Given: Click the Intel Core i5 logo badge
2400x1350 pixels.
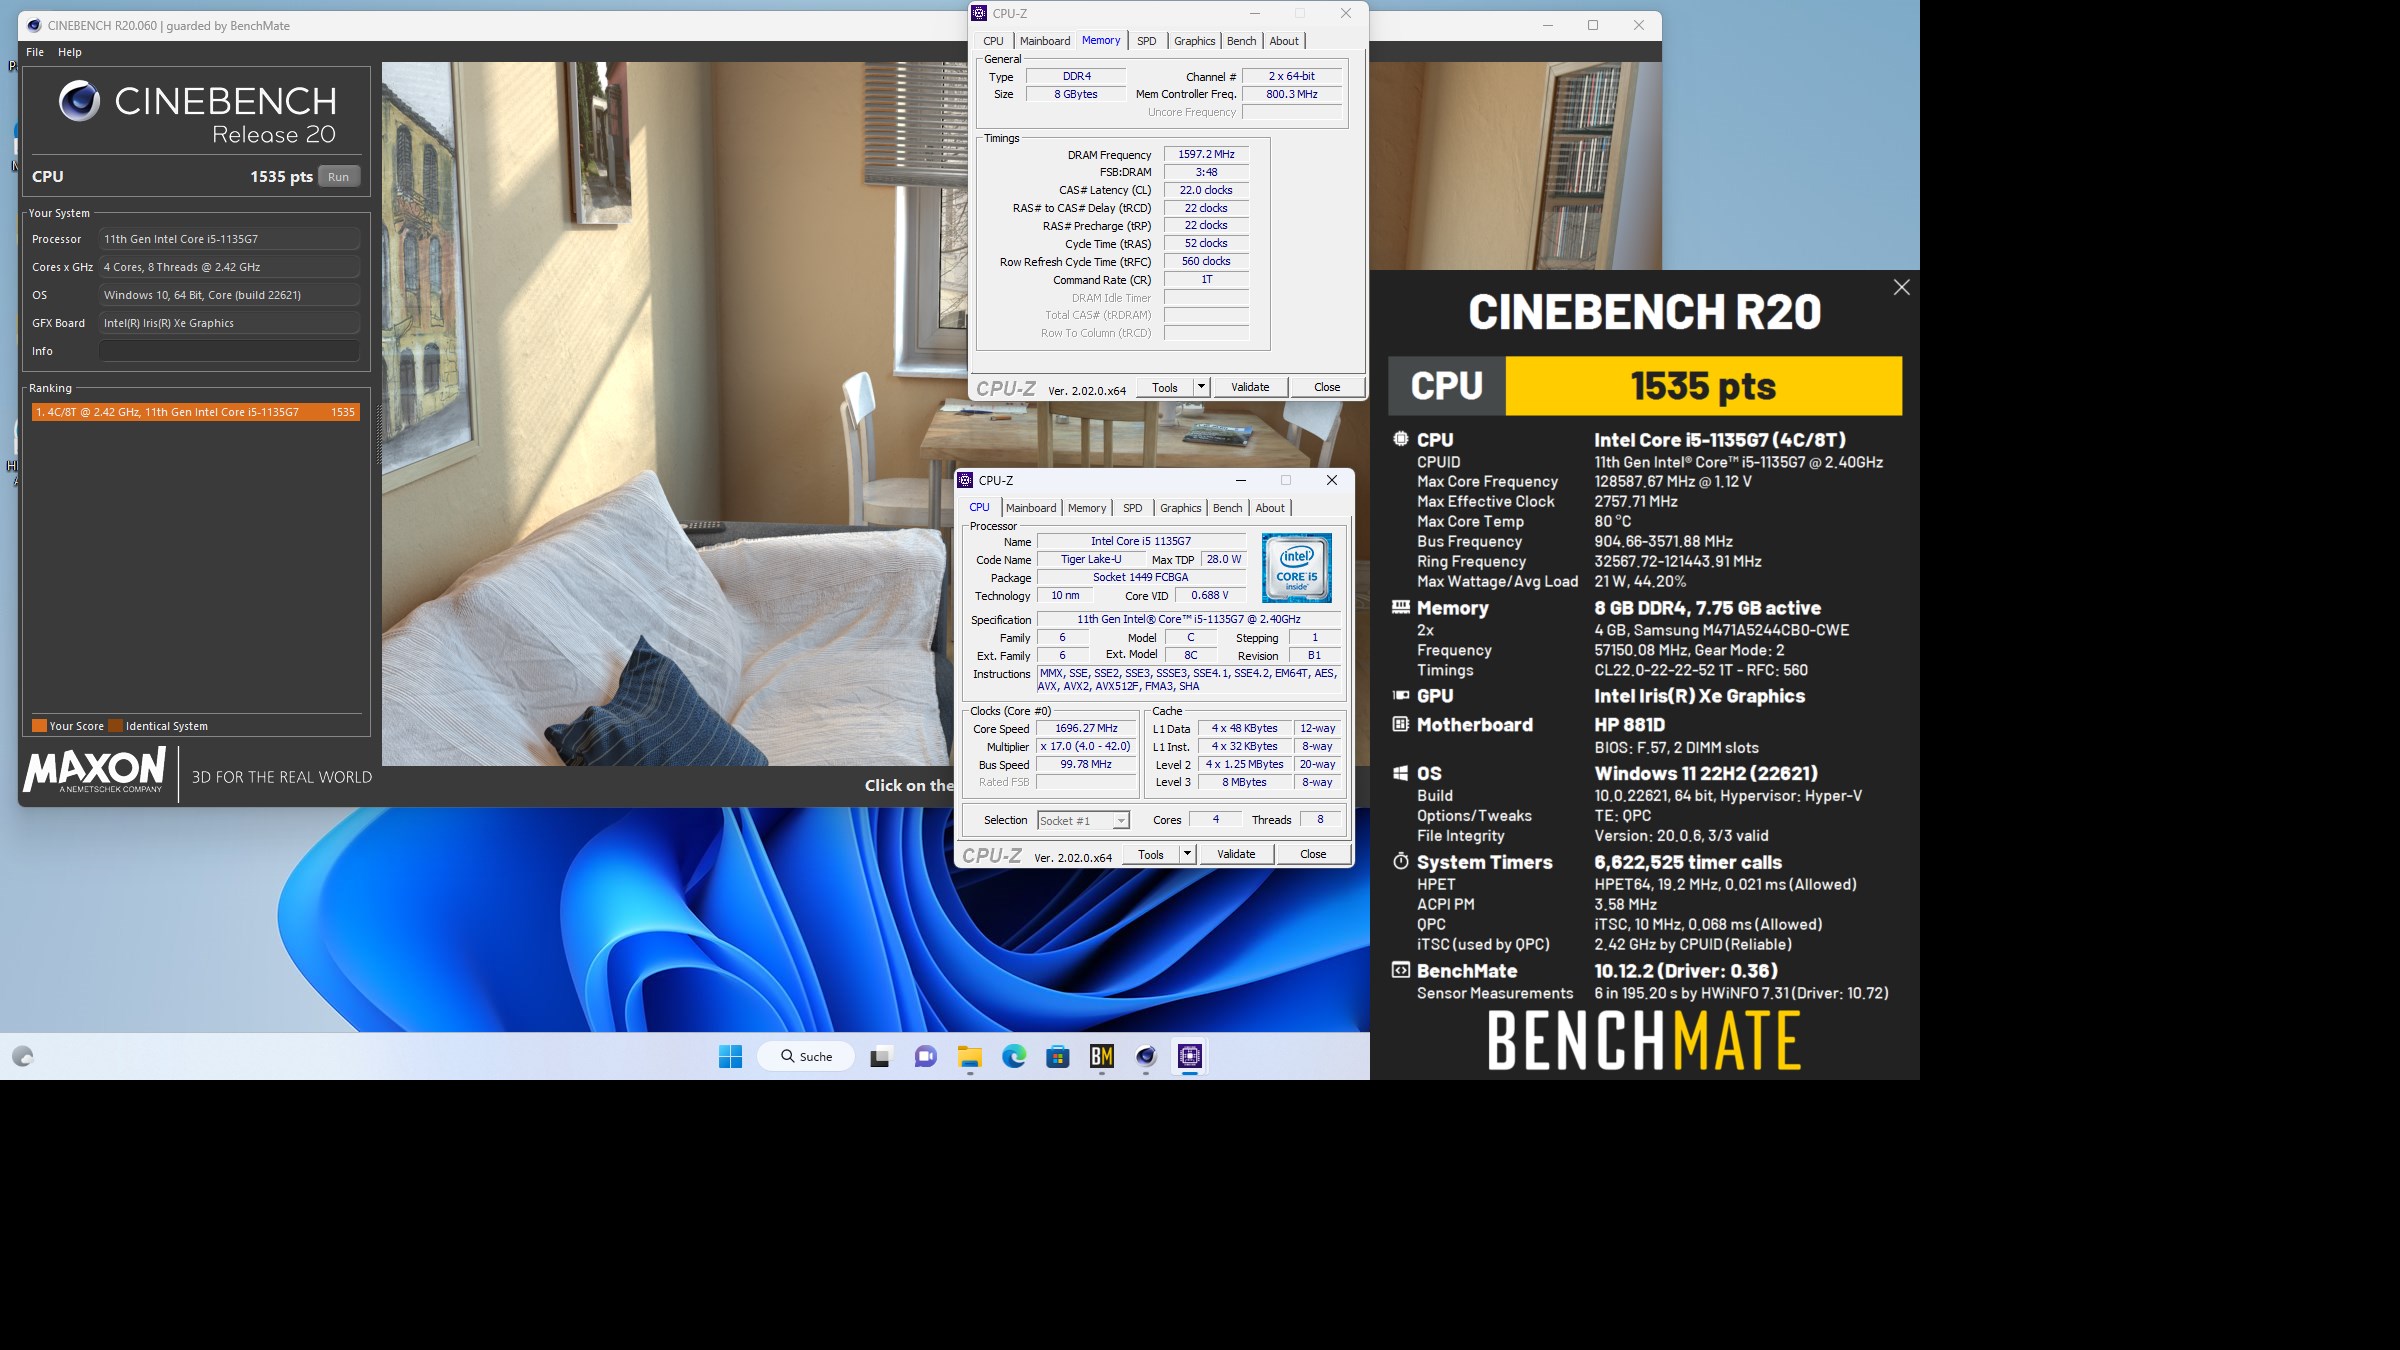Looking at the screenshot, I should pos(1296,568).
